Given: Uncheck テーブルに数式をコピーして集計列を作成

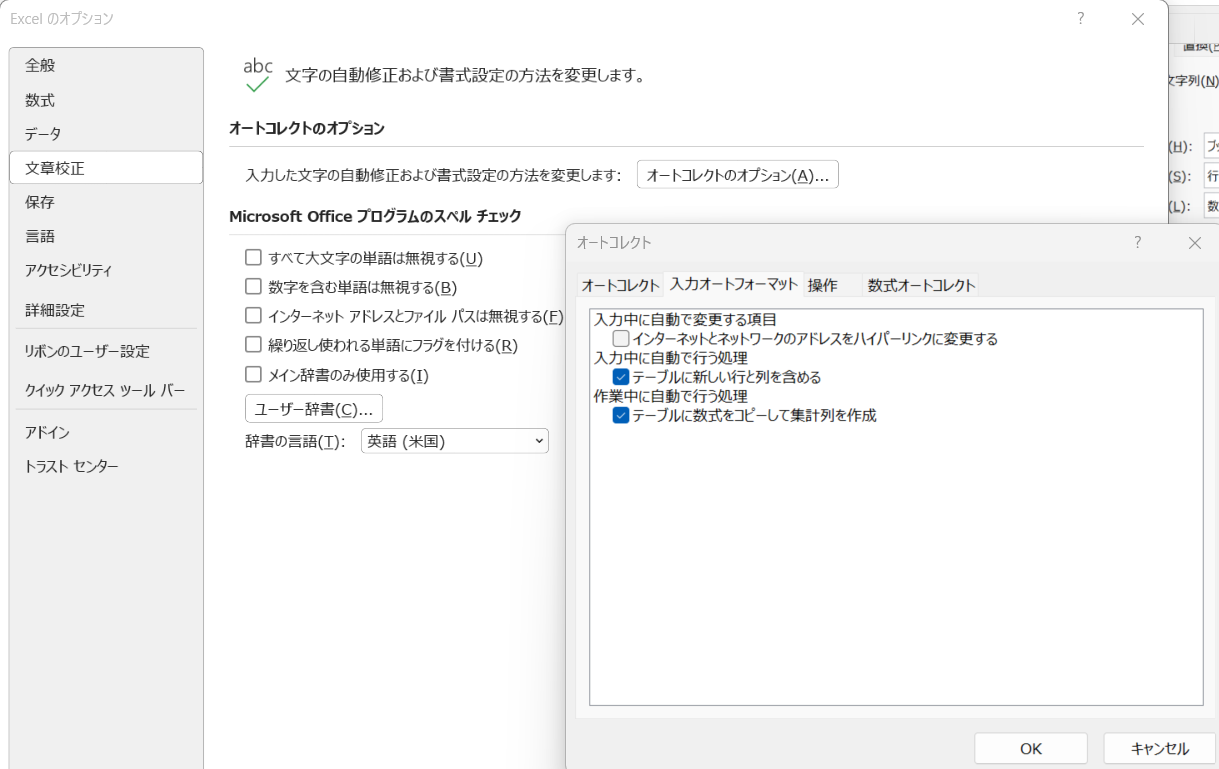Looking at the screenshot, I should click(621, 415).
